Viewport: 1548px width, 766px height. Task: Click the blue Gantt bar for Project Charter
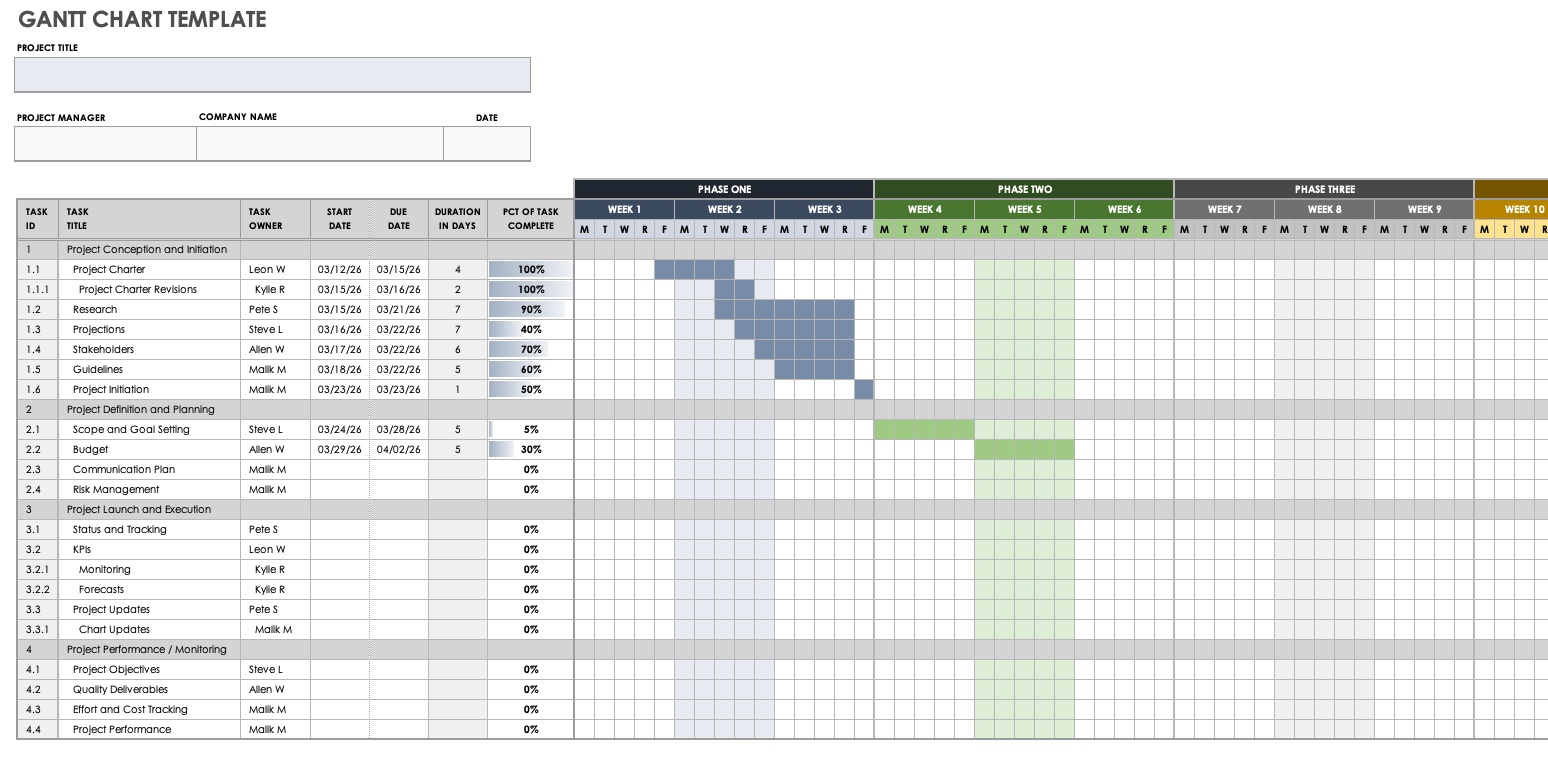(x=694, y=269)
